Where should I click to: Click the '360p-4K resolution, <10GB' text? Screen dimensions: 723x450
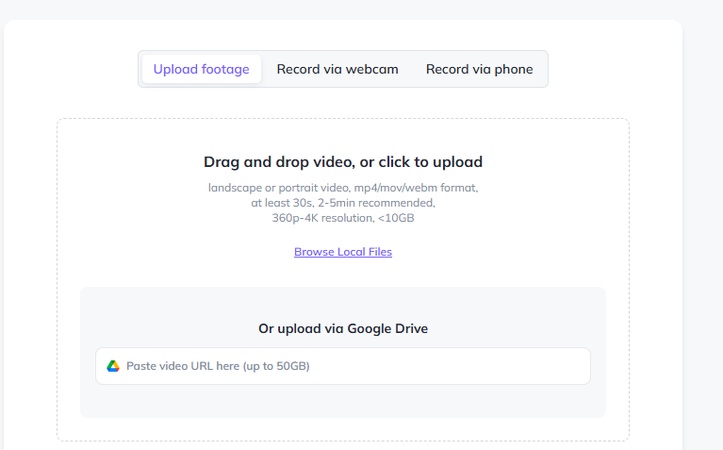point(343,217)
